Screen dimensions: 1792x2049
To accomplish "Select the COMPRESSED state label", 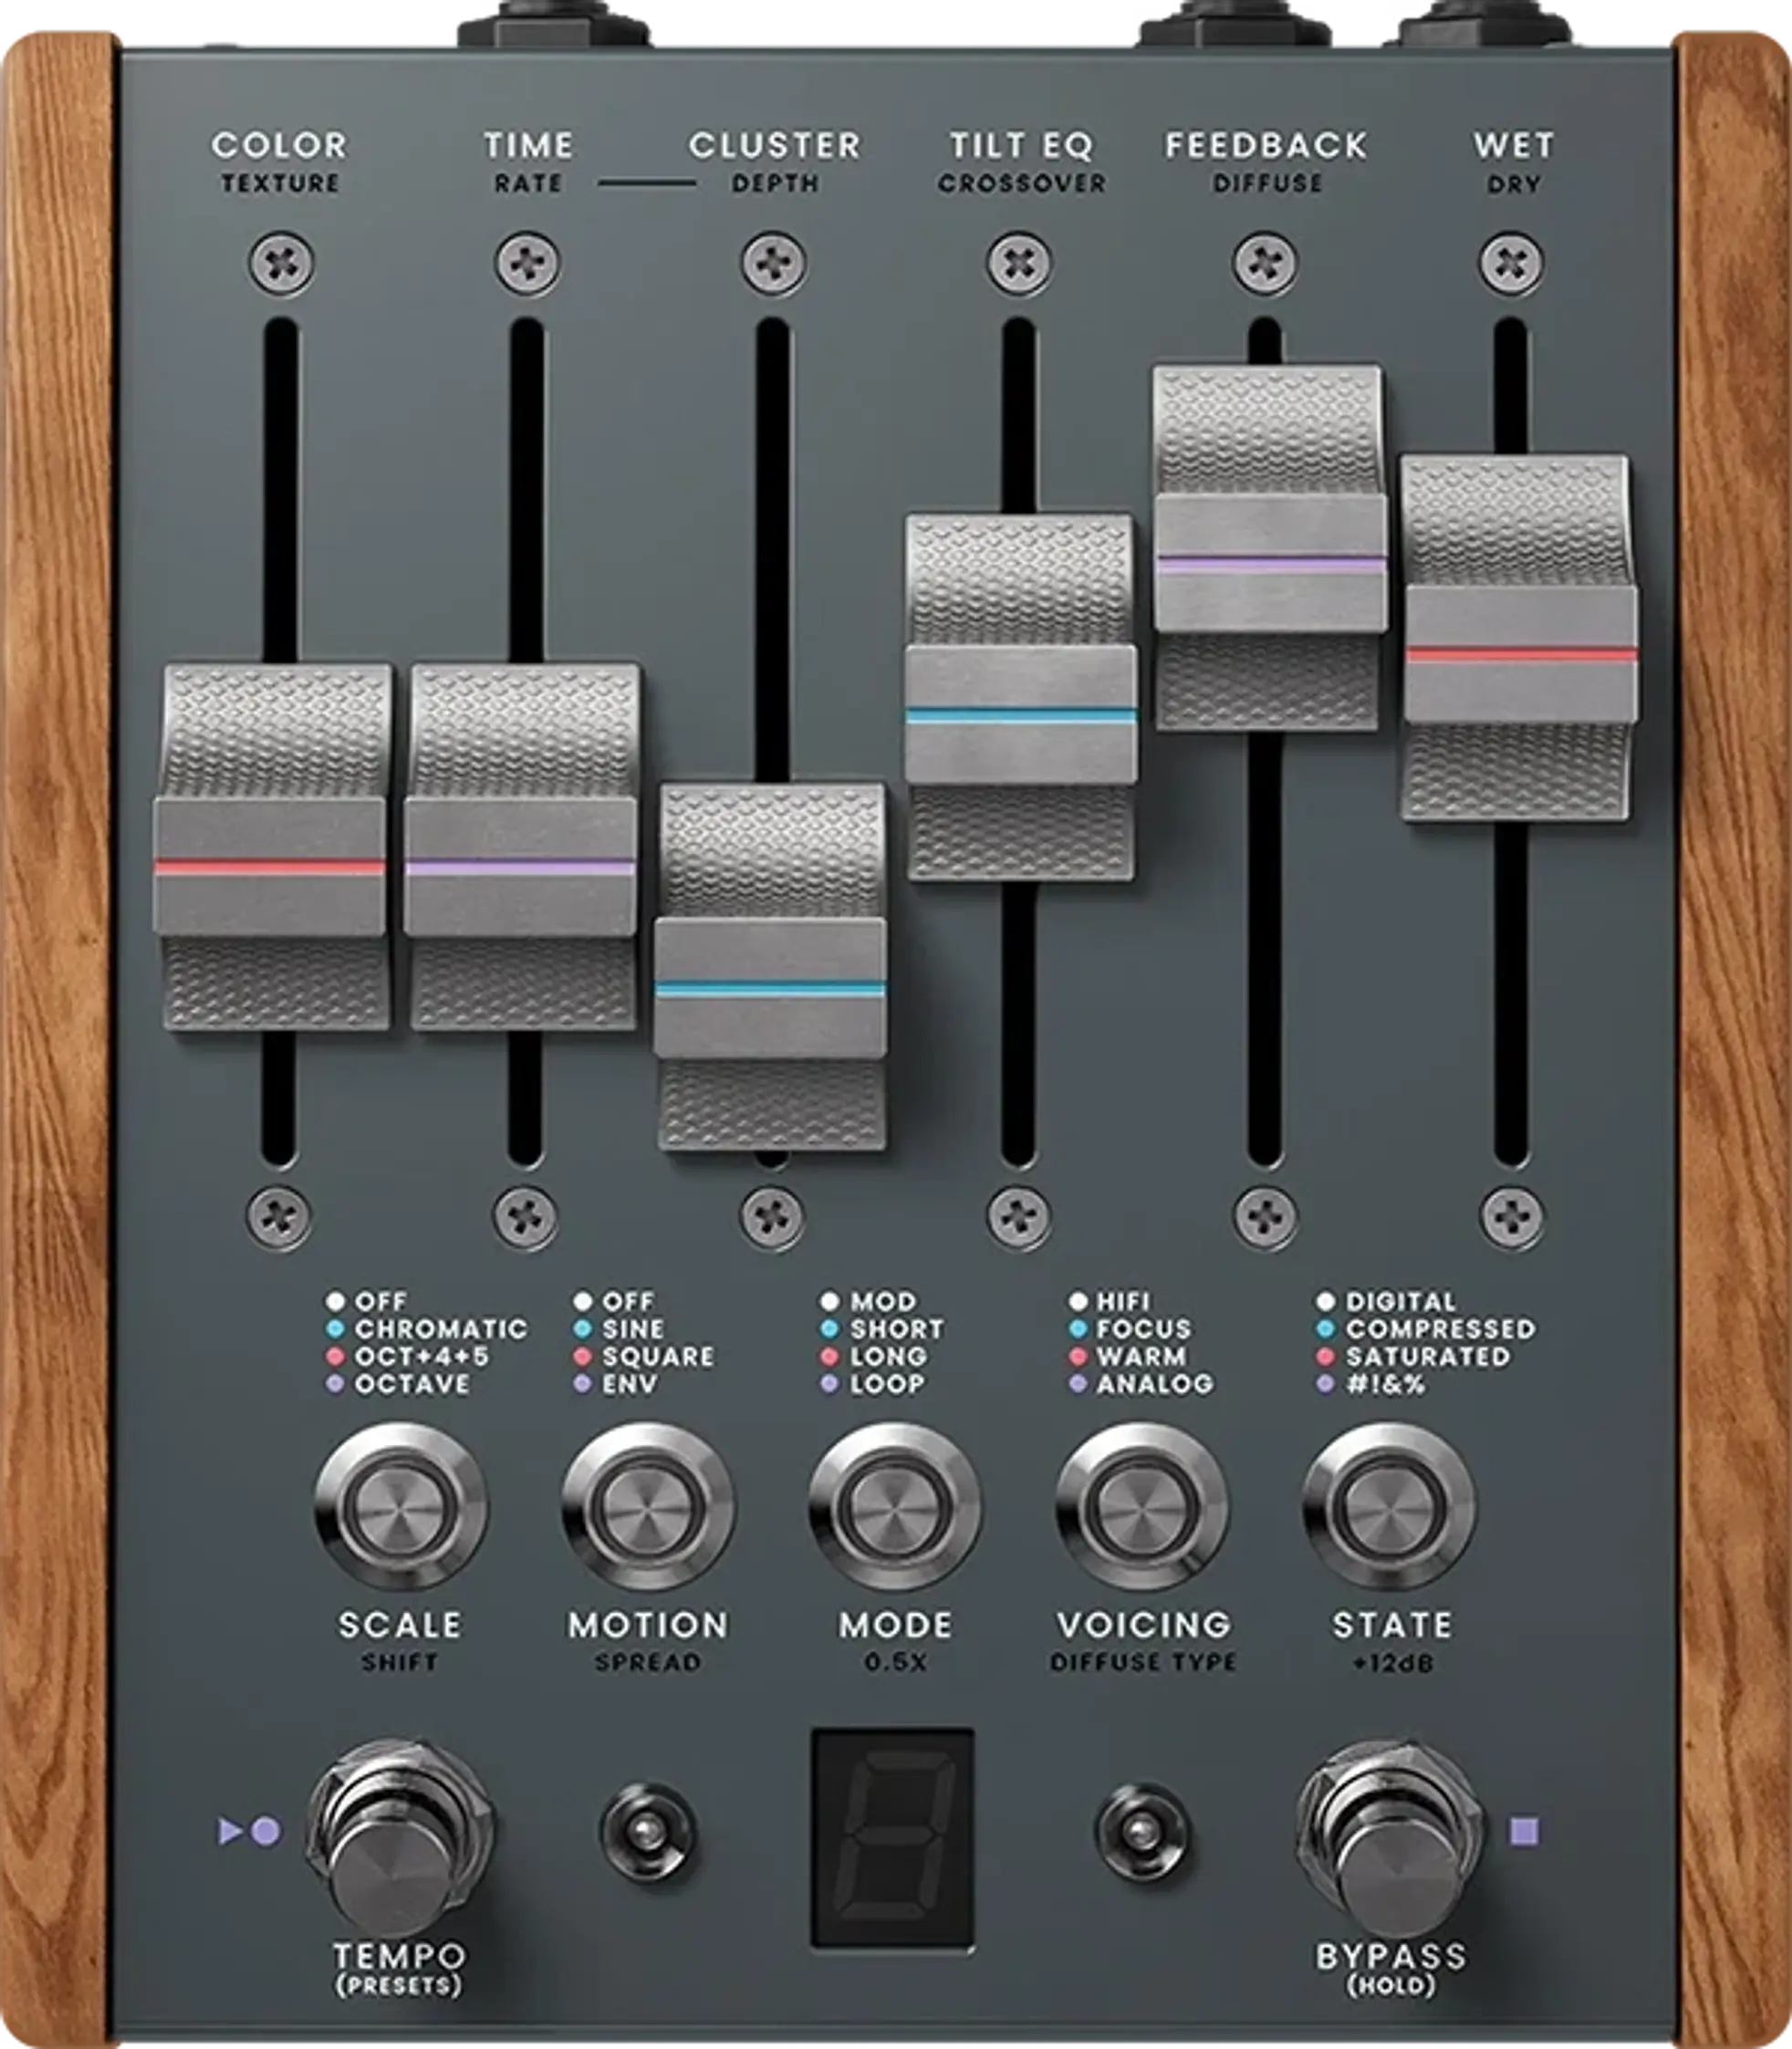I will (x=1440, y=1329).
